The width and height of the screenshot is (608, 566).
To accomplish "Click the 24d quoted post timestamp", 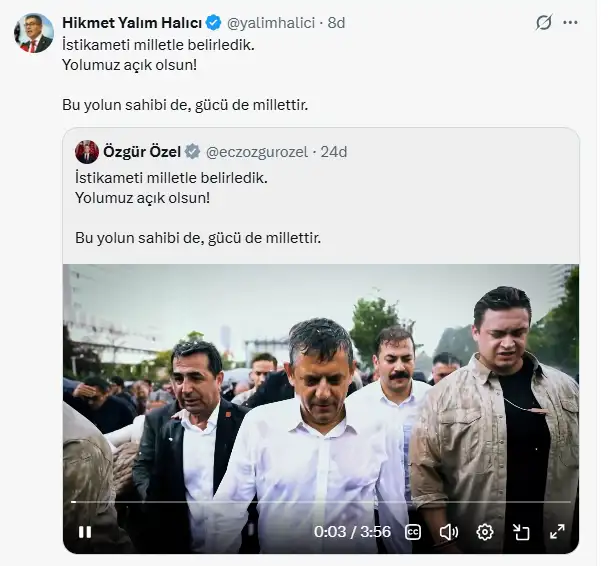I will pos(334,152).
